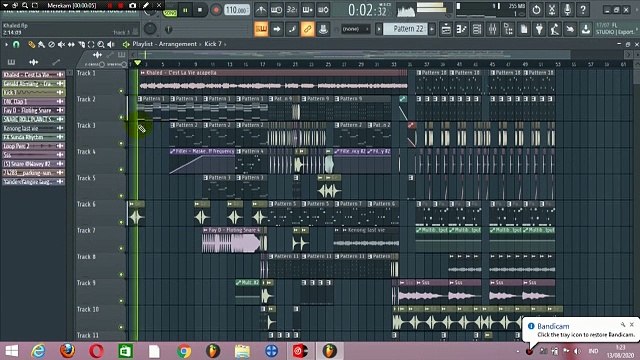Open the Browser/plugin picker icon

click(508, 29)
